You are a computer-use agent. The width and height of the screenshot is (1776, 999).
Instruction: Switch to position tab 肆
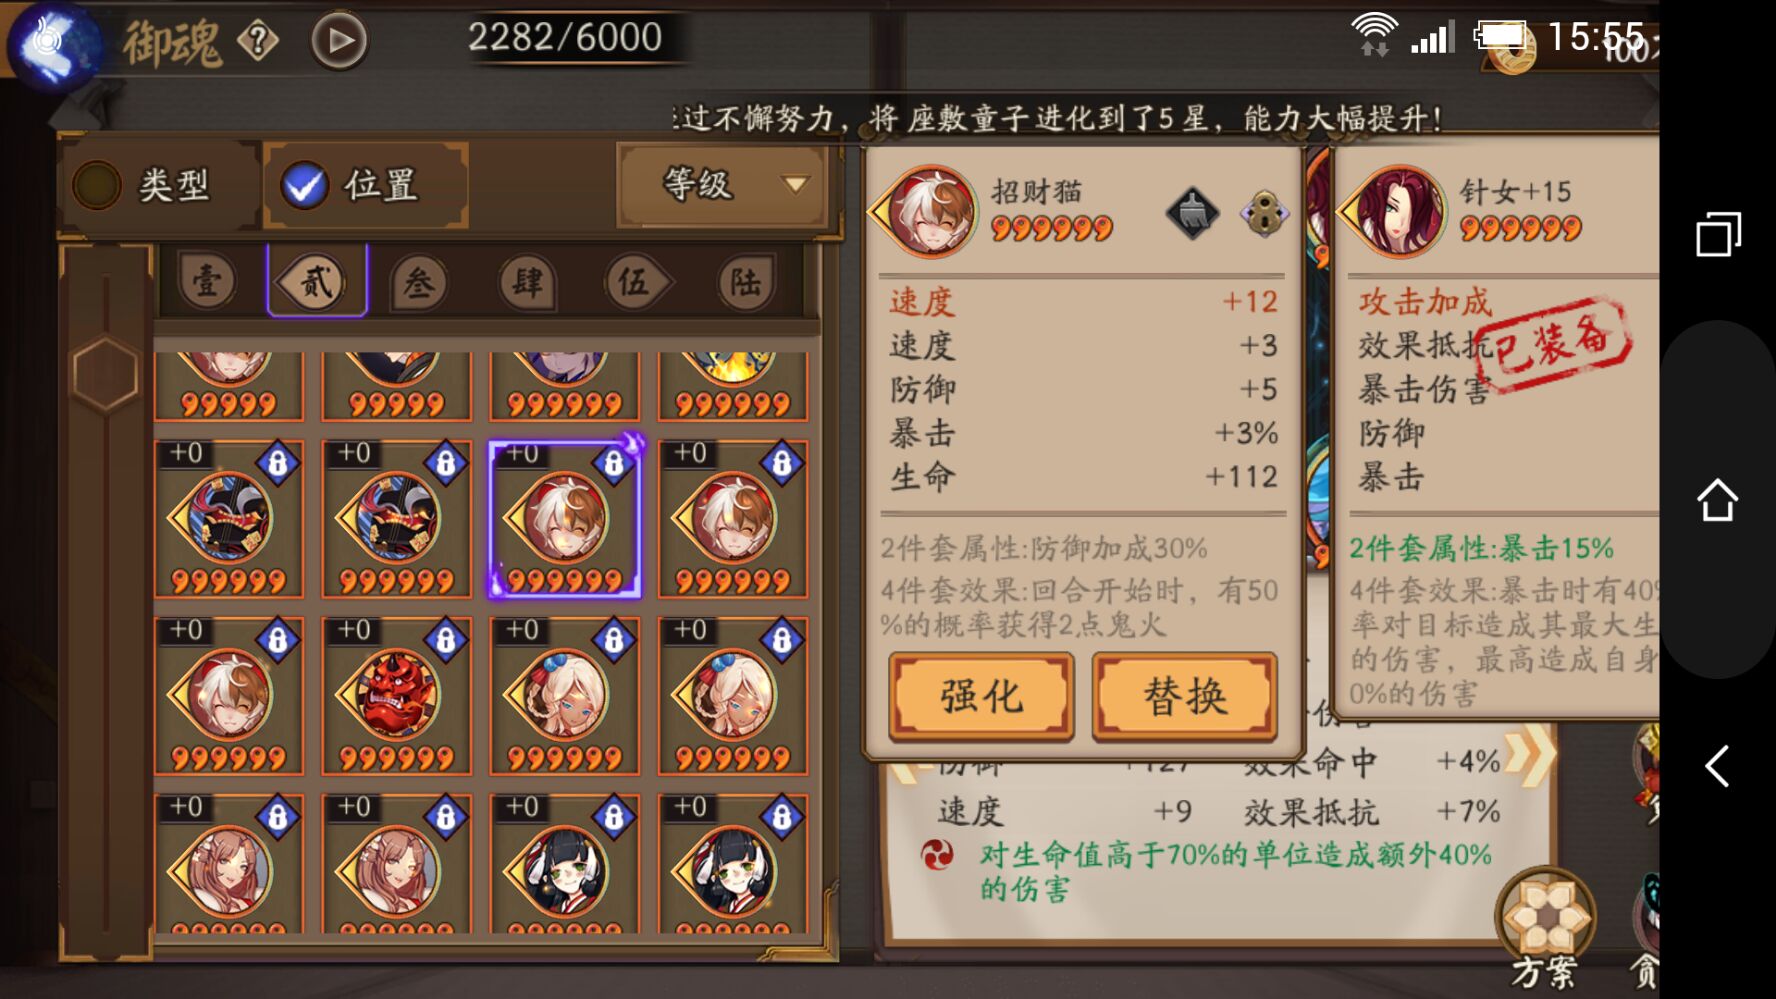coord(528,283)
